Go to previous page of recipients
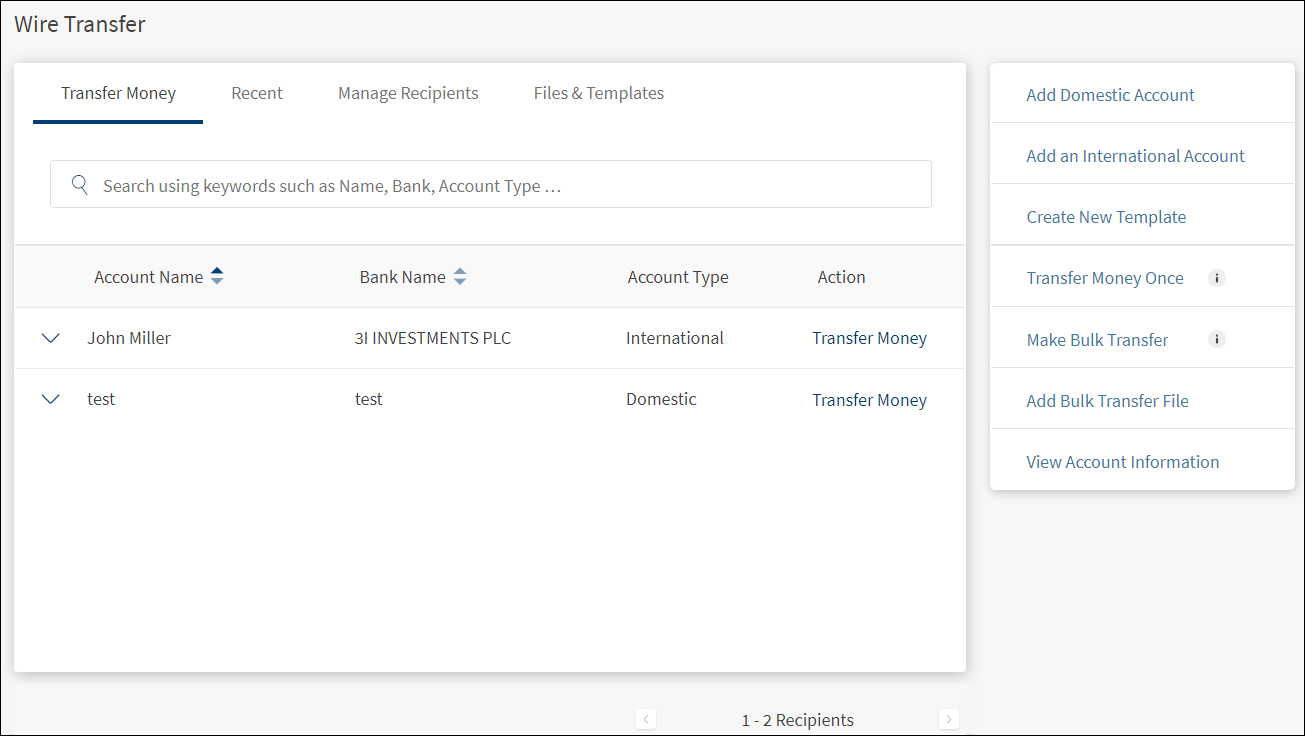This screenshot has height=736, width=1305. 646,719
